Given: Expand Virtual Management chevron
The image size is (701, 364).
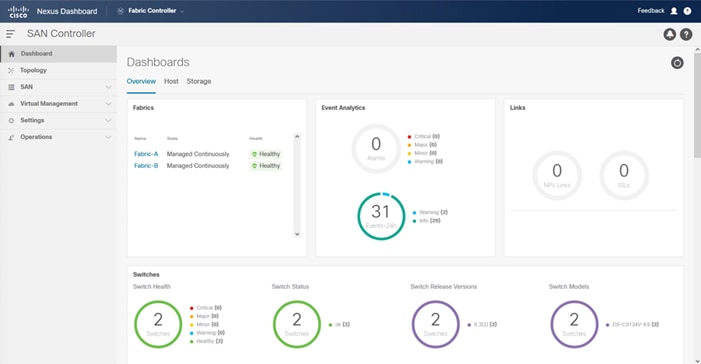Looking at the screenshot, I should [x=108, y=104].
